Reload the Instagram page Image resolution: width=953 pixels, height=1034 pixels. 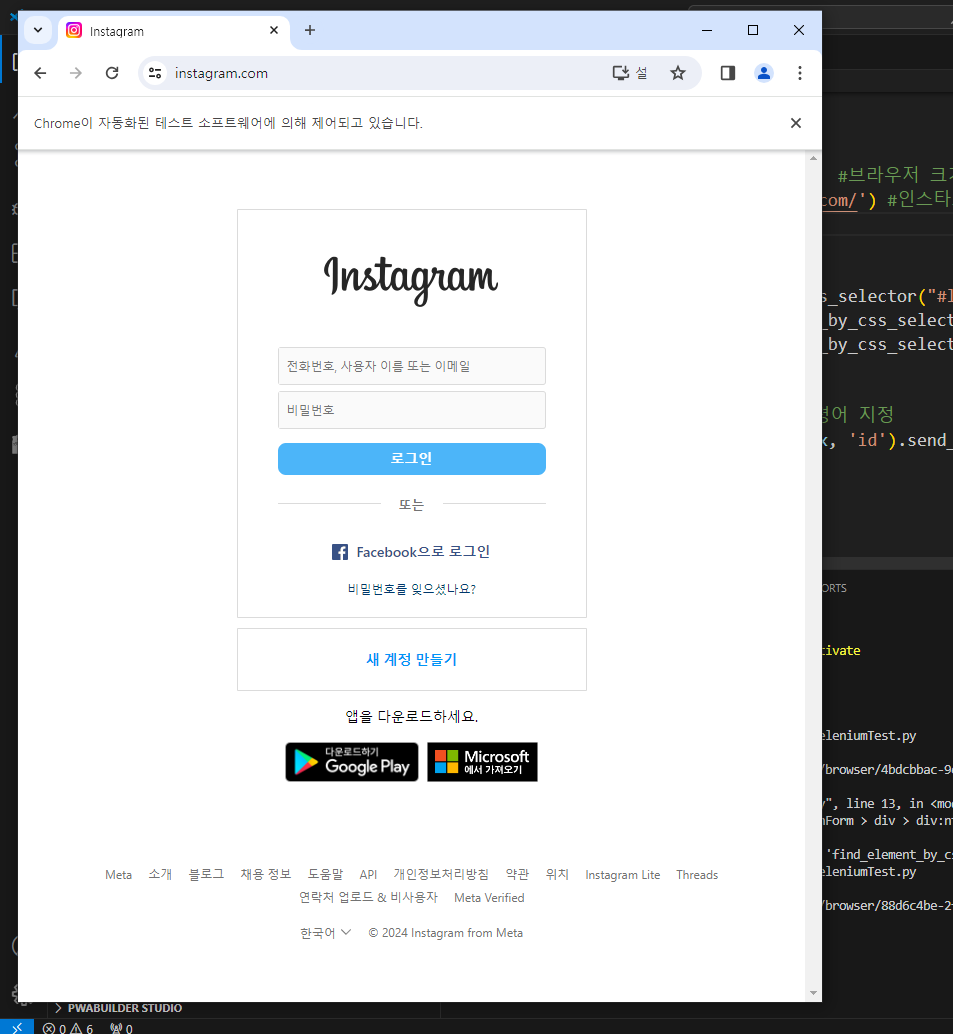[112, 73]
